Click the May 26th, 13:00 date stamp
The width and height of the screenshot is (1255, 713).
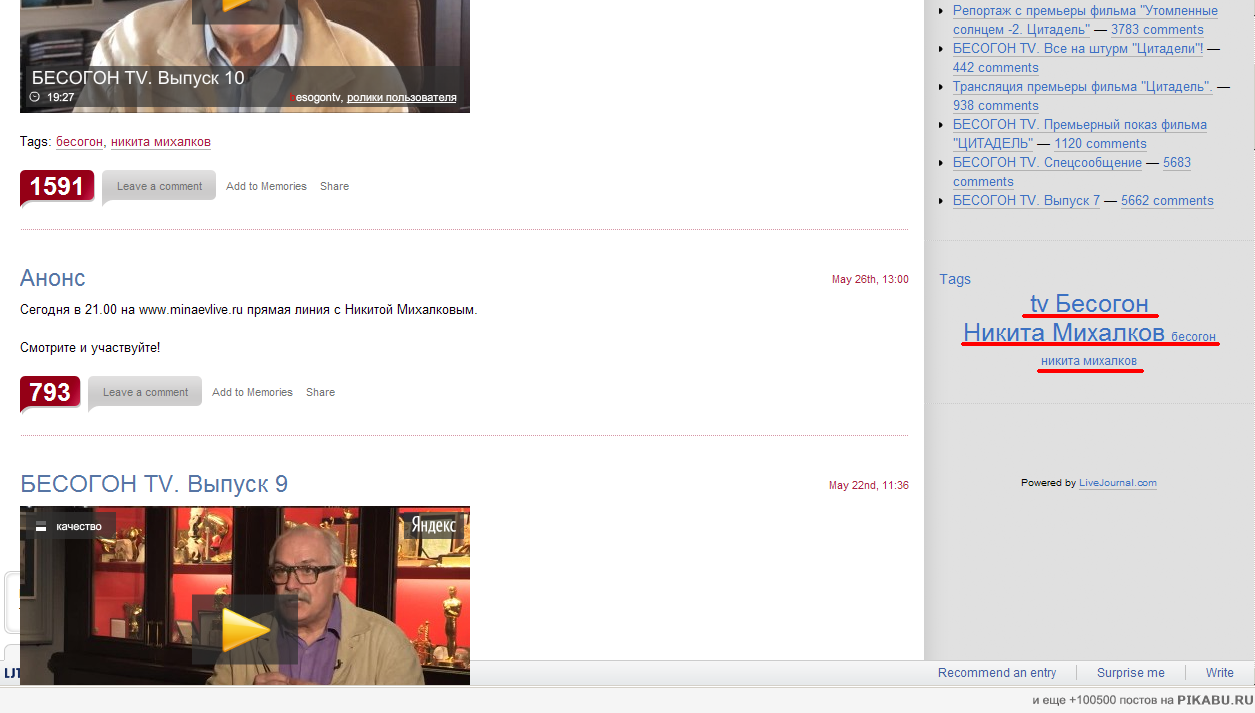pos(870,279)
